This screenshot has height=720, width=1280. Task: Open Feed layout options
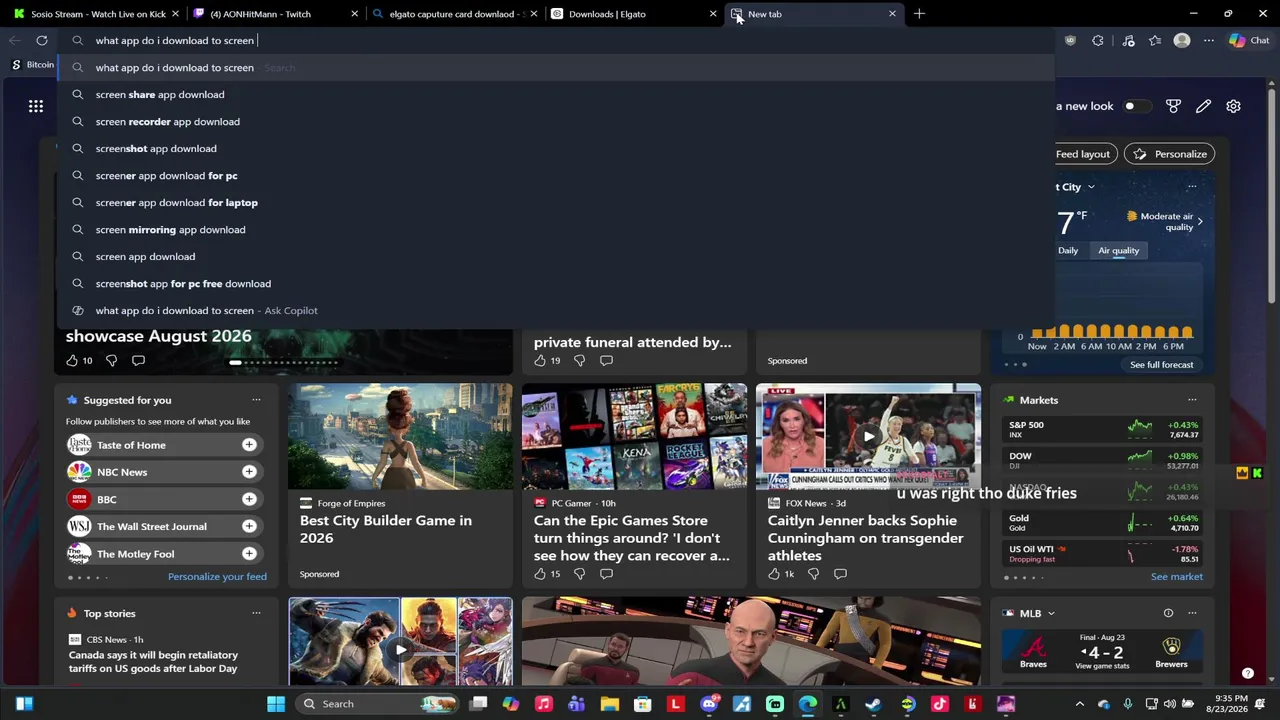[1083, 154]
